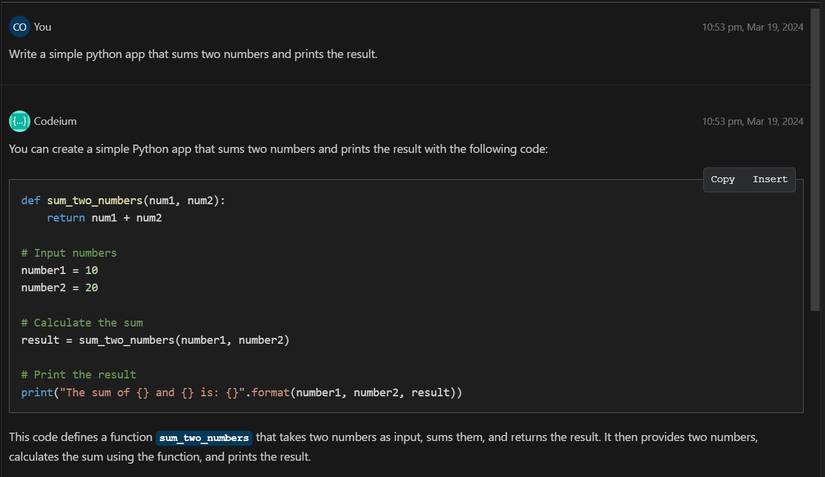
Task: Click the def sum_two_numbers line in code
Action: [x=123, y=200]
